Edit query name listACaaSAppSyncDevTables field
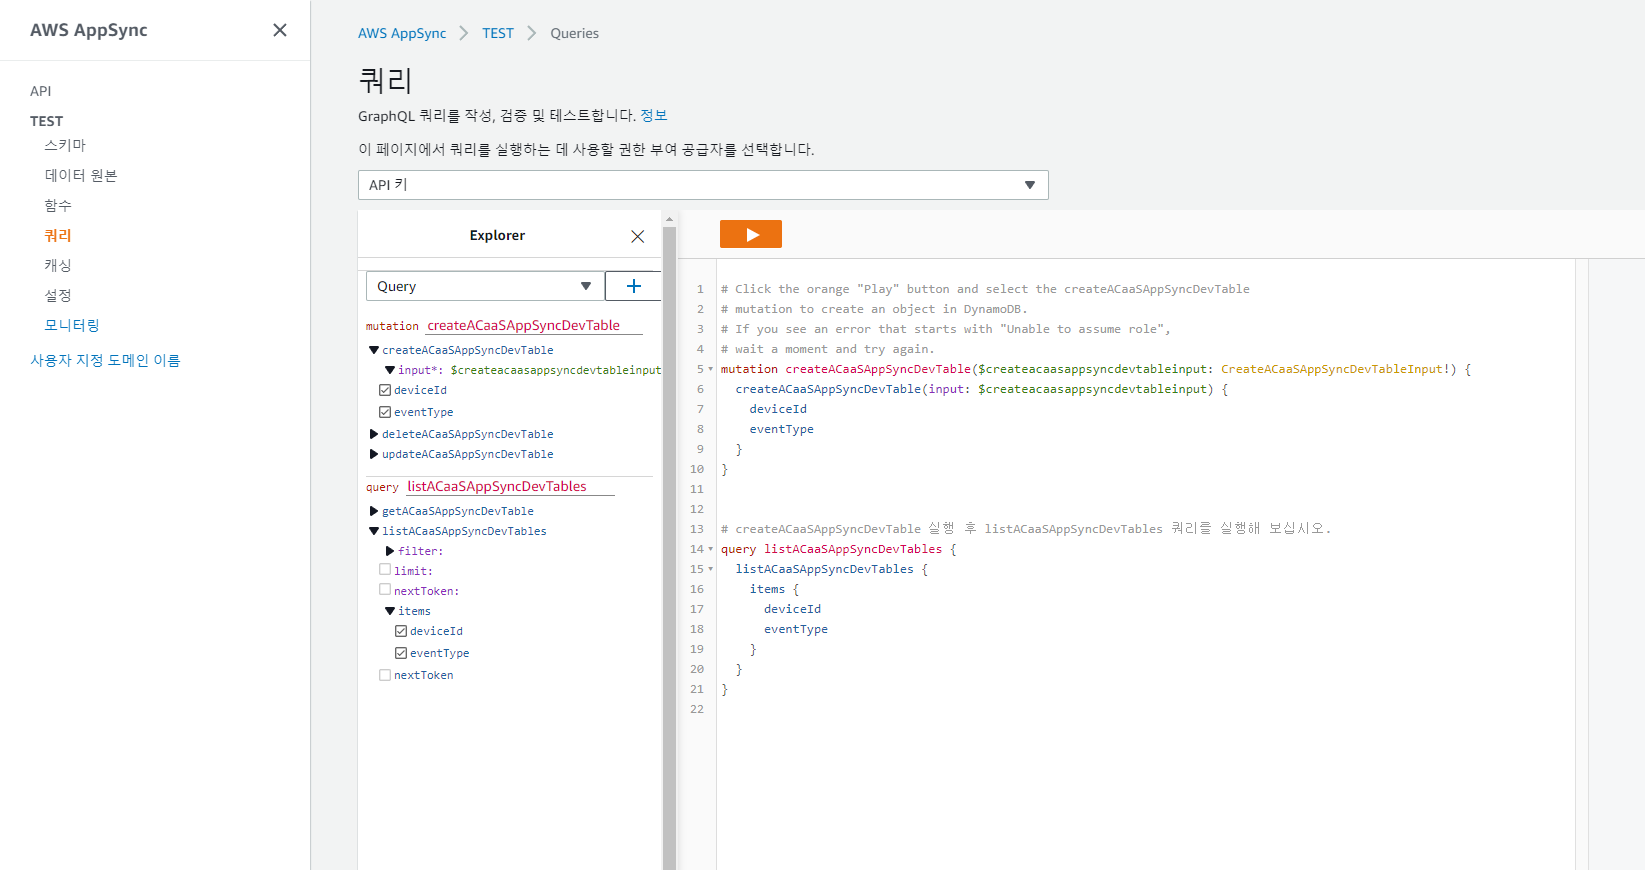 (510, 486)
